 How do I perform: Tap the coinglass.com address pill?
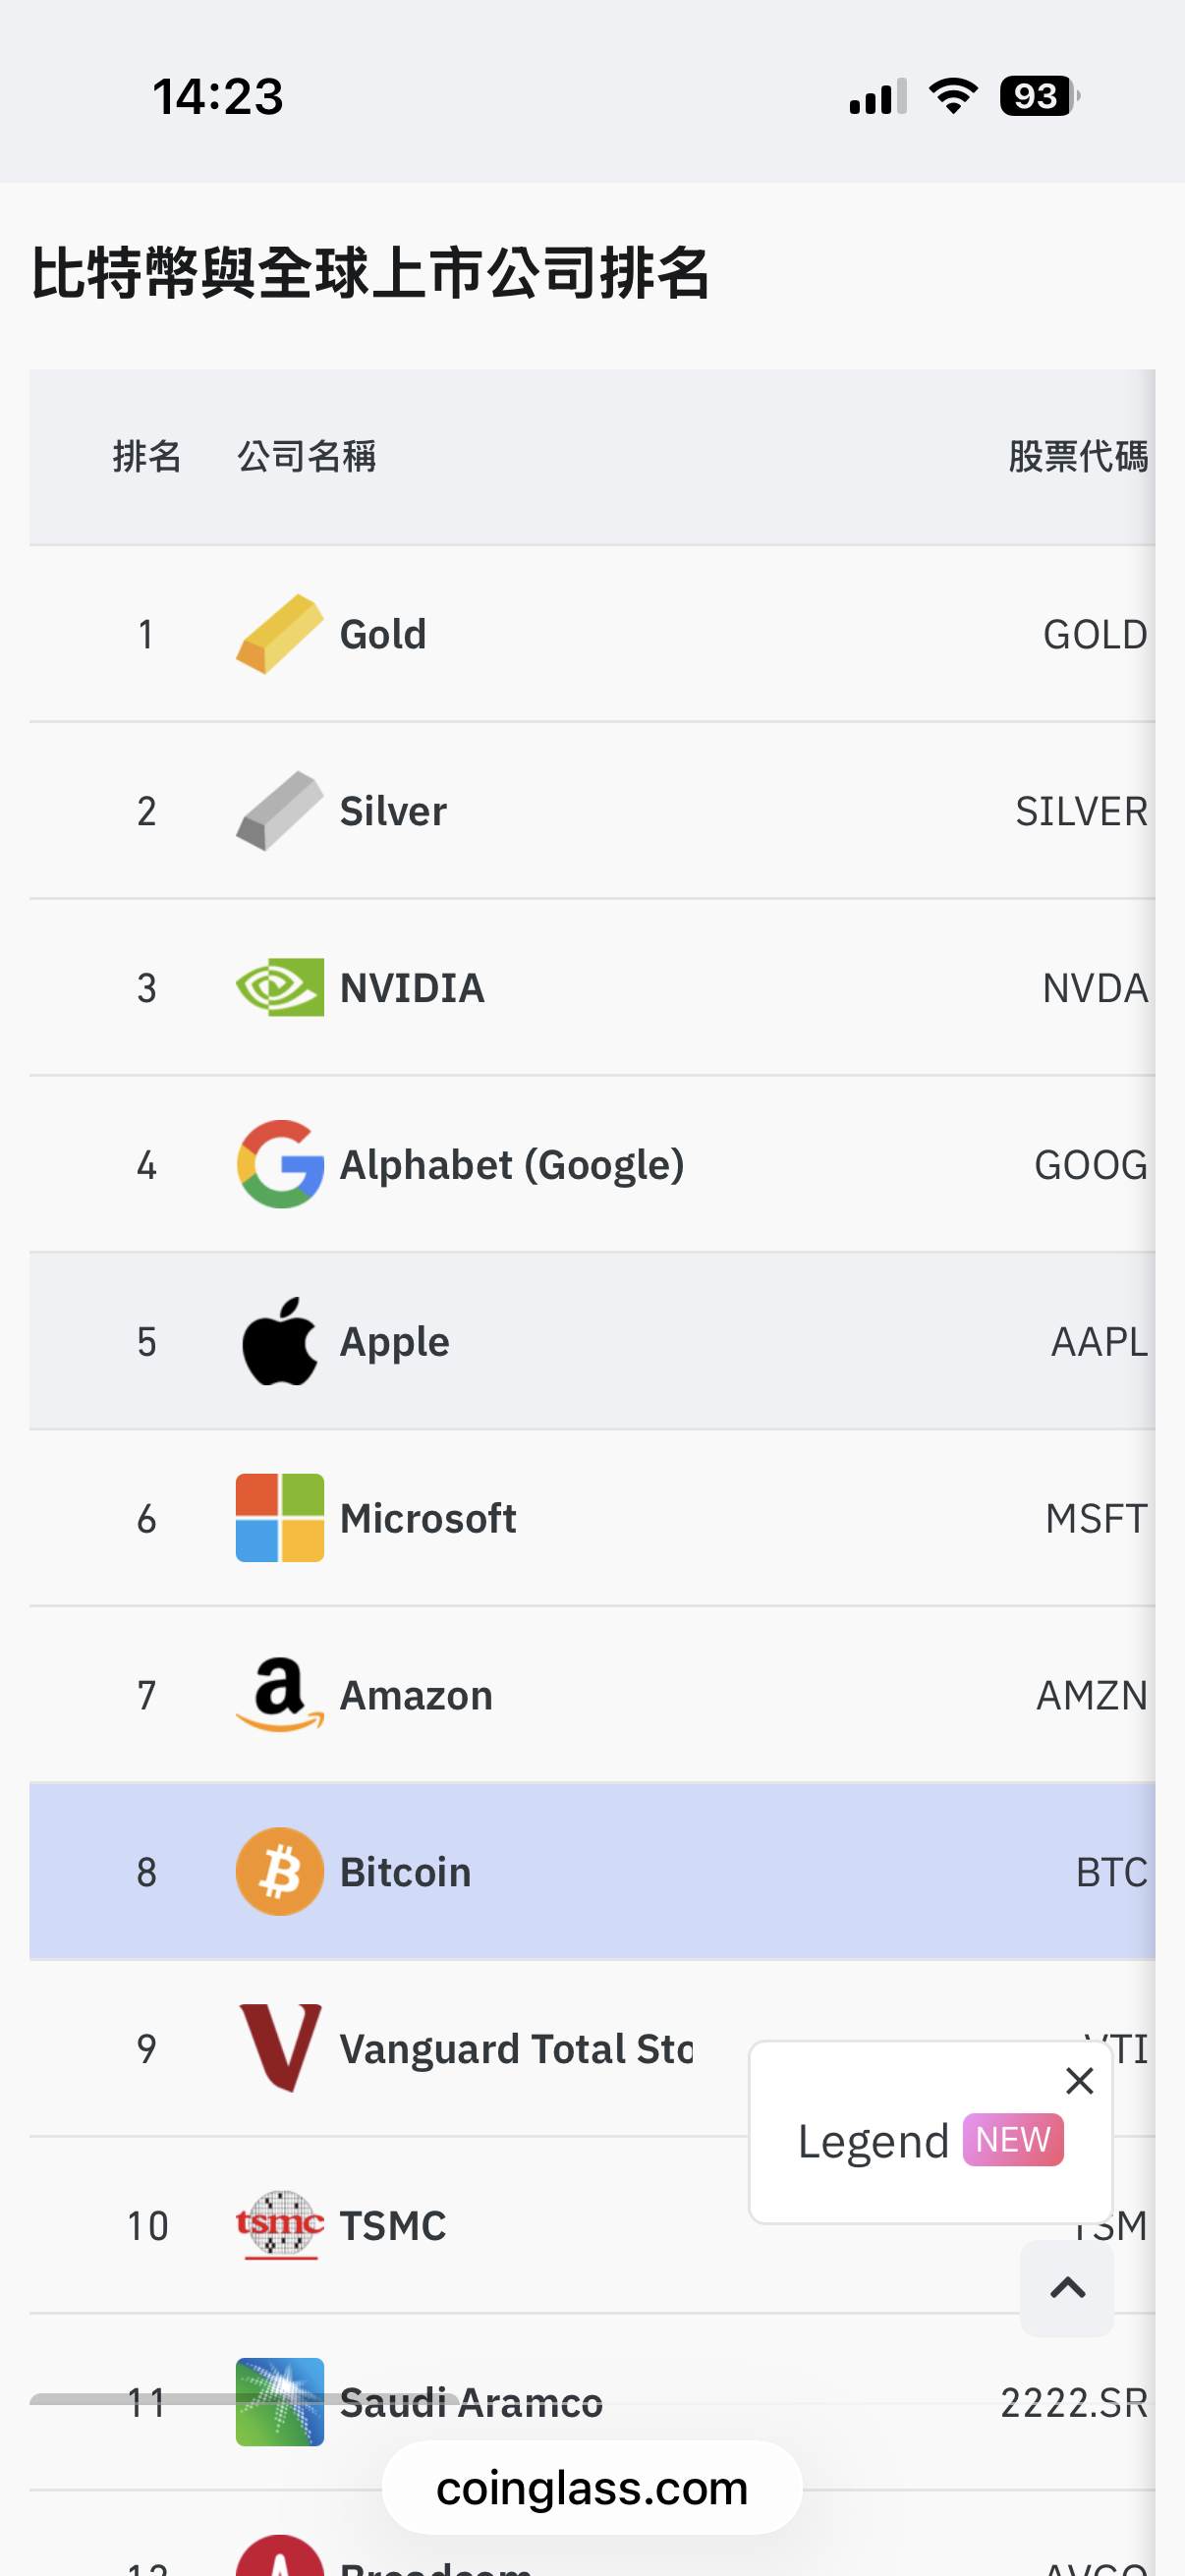click(x=592, y=2489)
